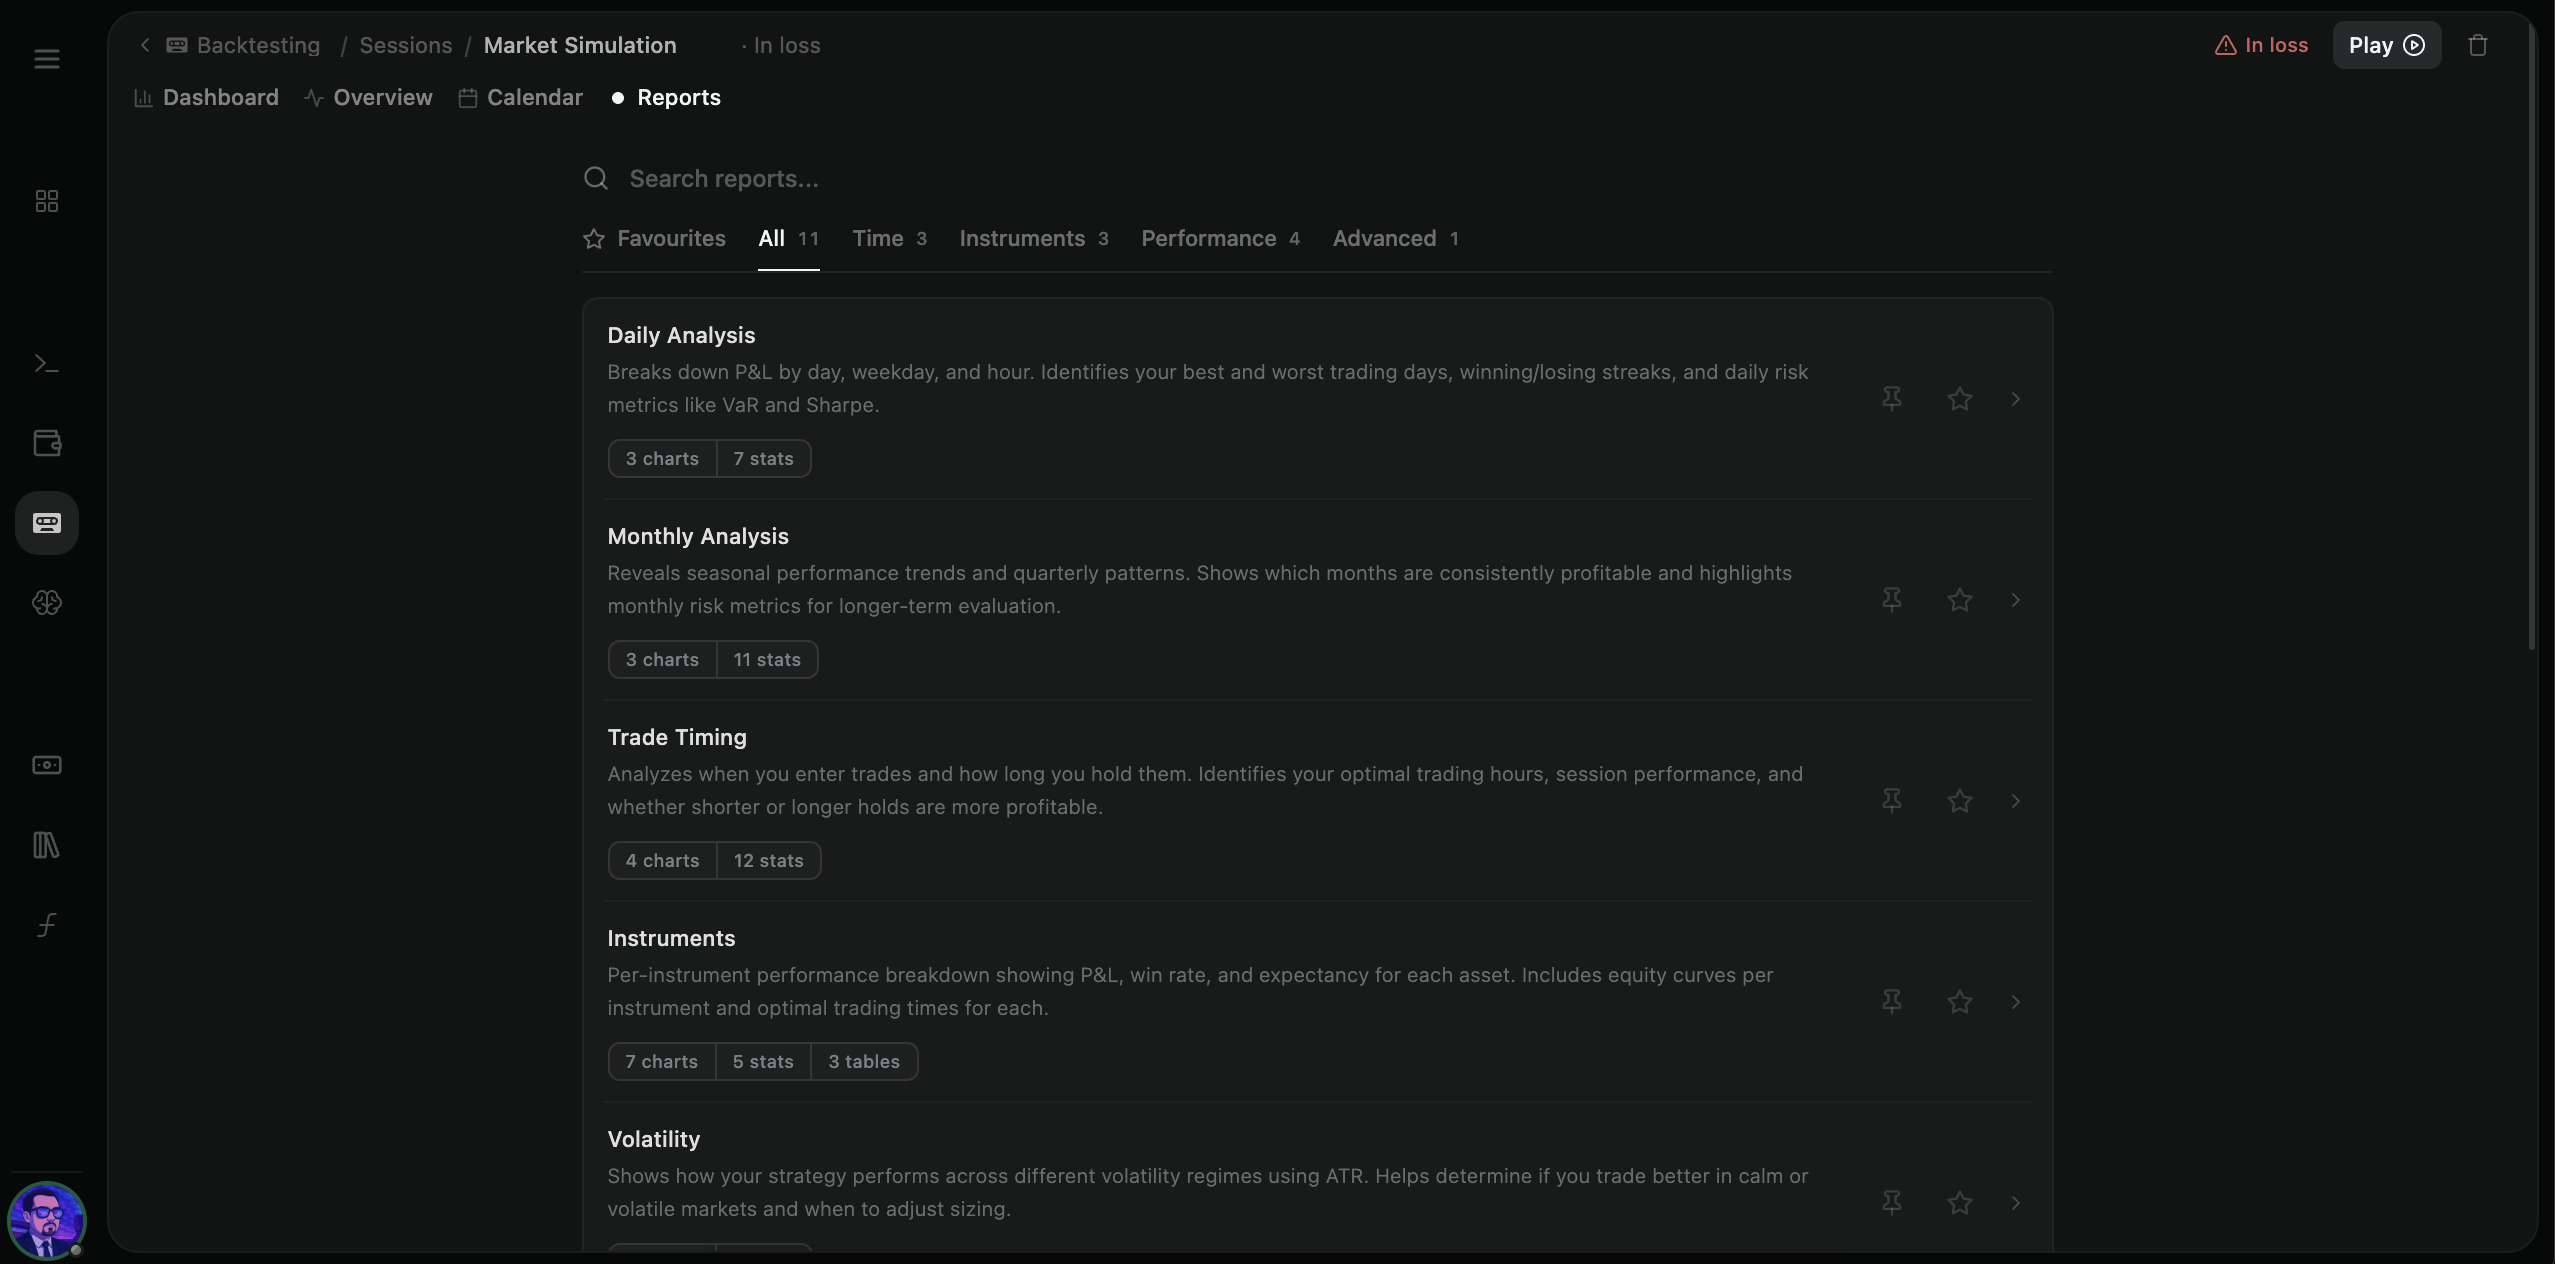2555x1264 pixels.
Task: Open the brain AI sidebar icon
Action: (46, 602)
